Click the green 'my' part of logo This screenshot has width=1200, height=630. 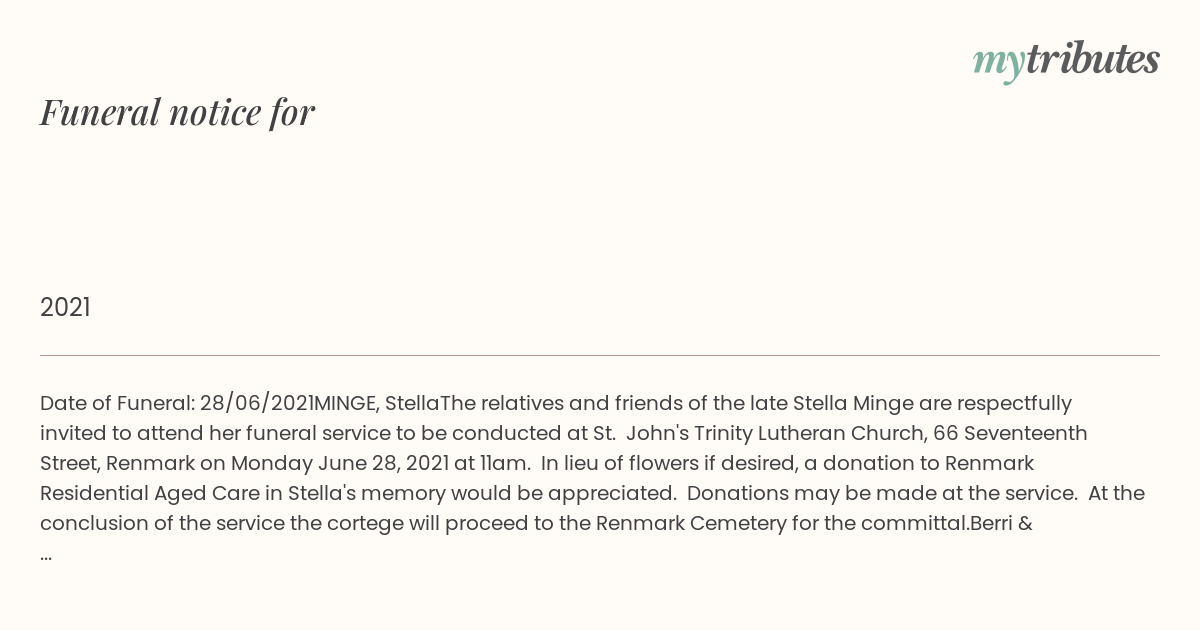coord(998,62)
